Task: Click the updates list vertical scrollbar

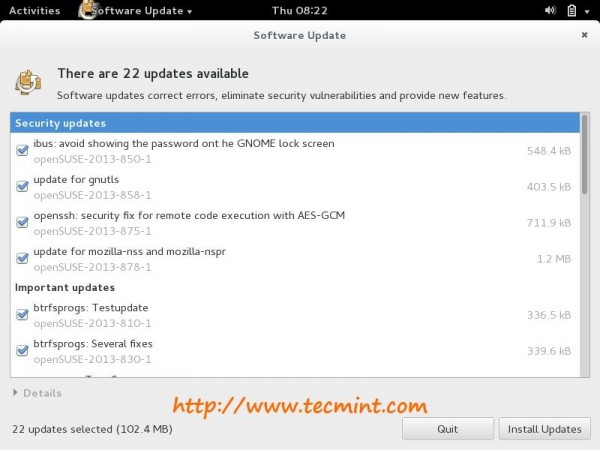Action: pos(584,160)
